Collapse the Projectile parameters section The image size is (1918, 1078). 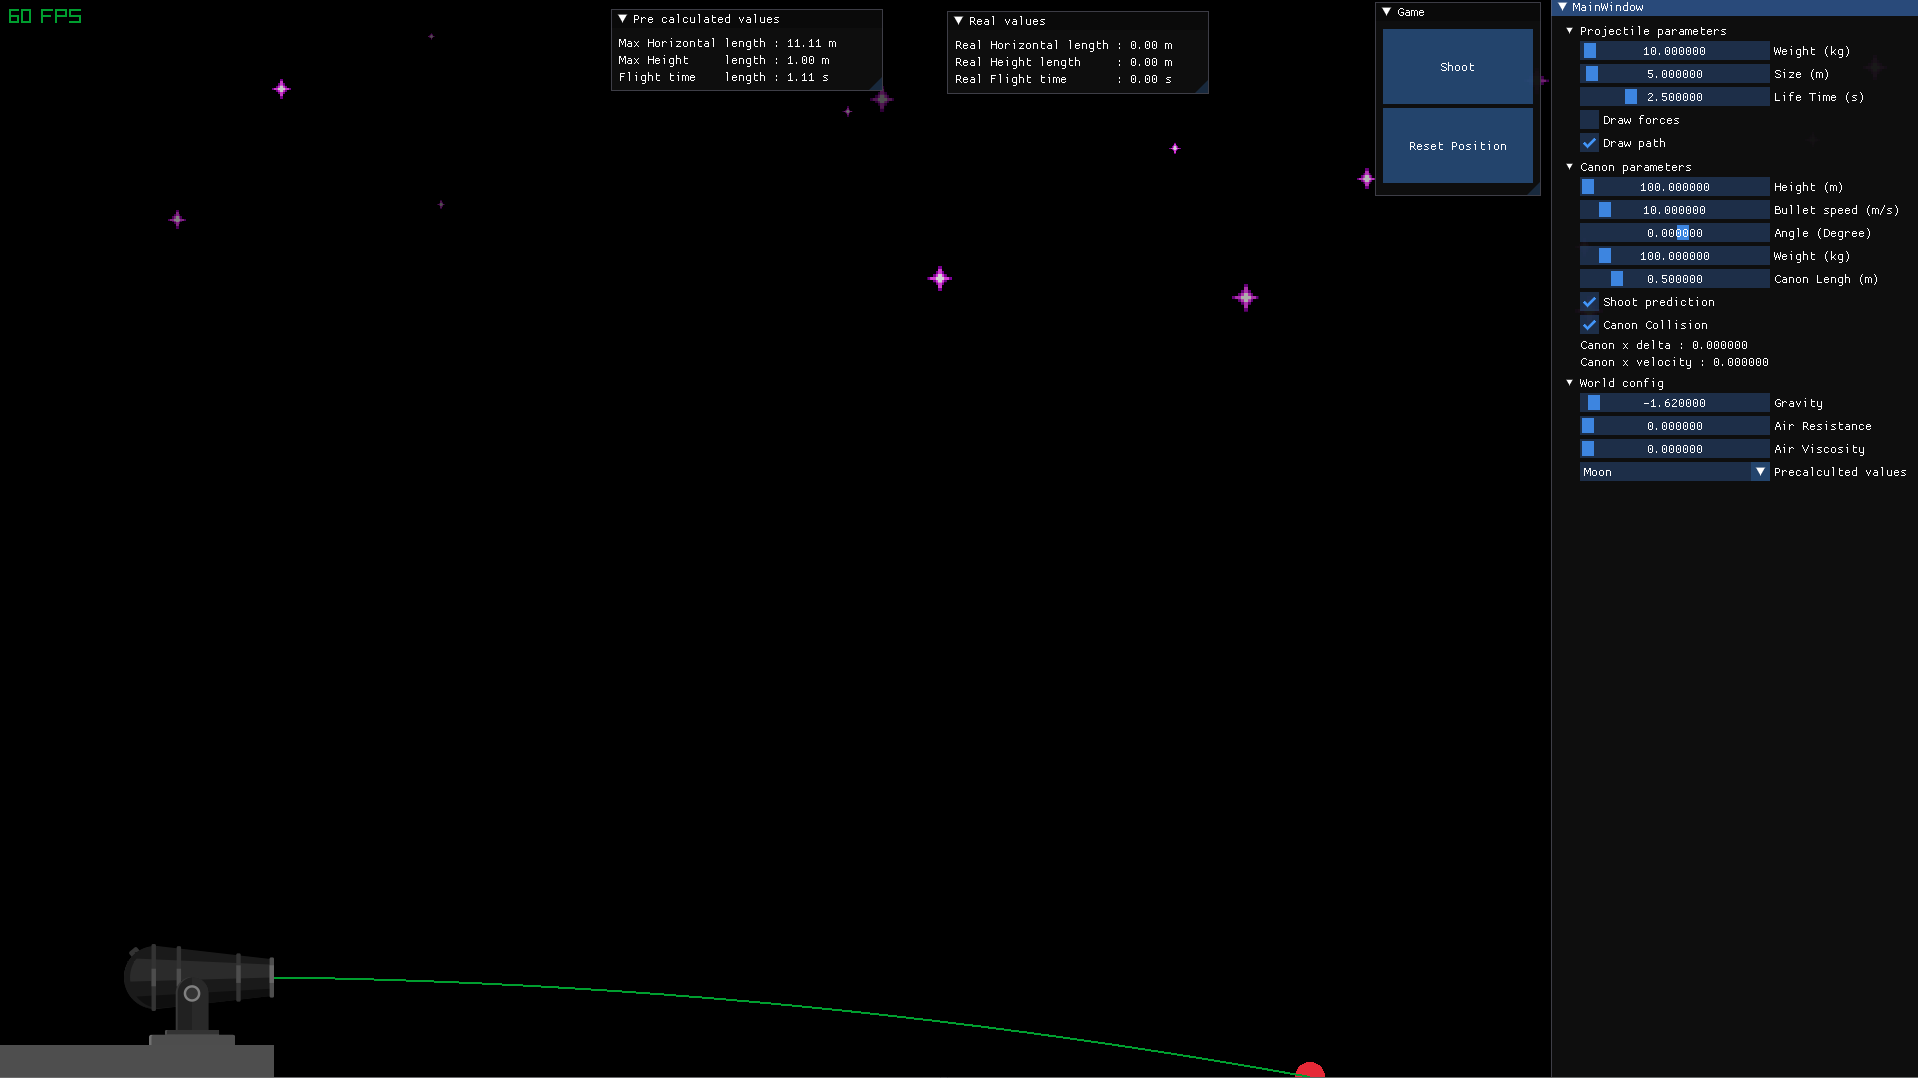pyautogui.click(x=1570, y=31)
